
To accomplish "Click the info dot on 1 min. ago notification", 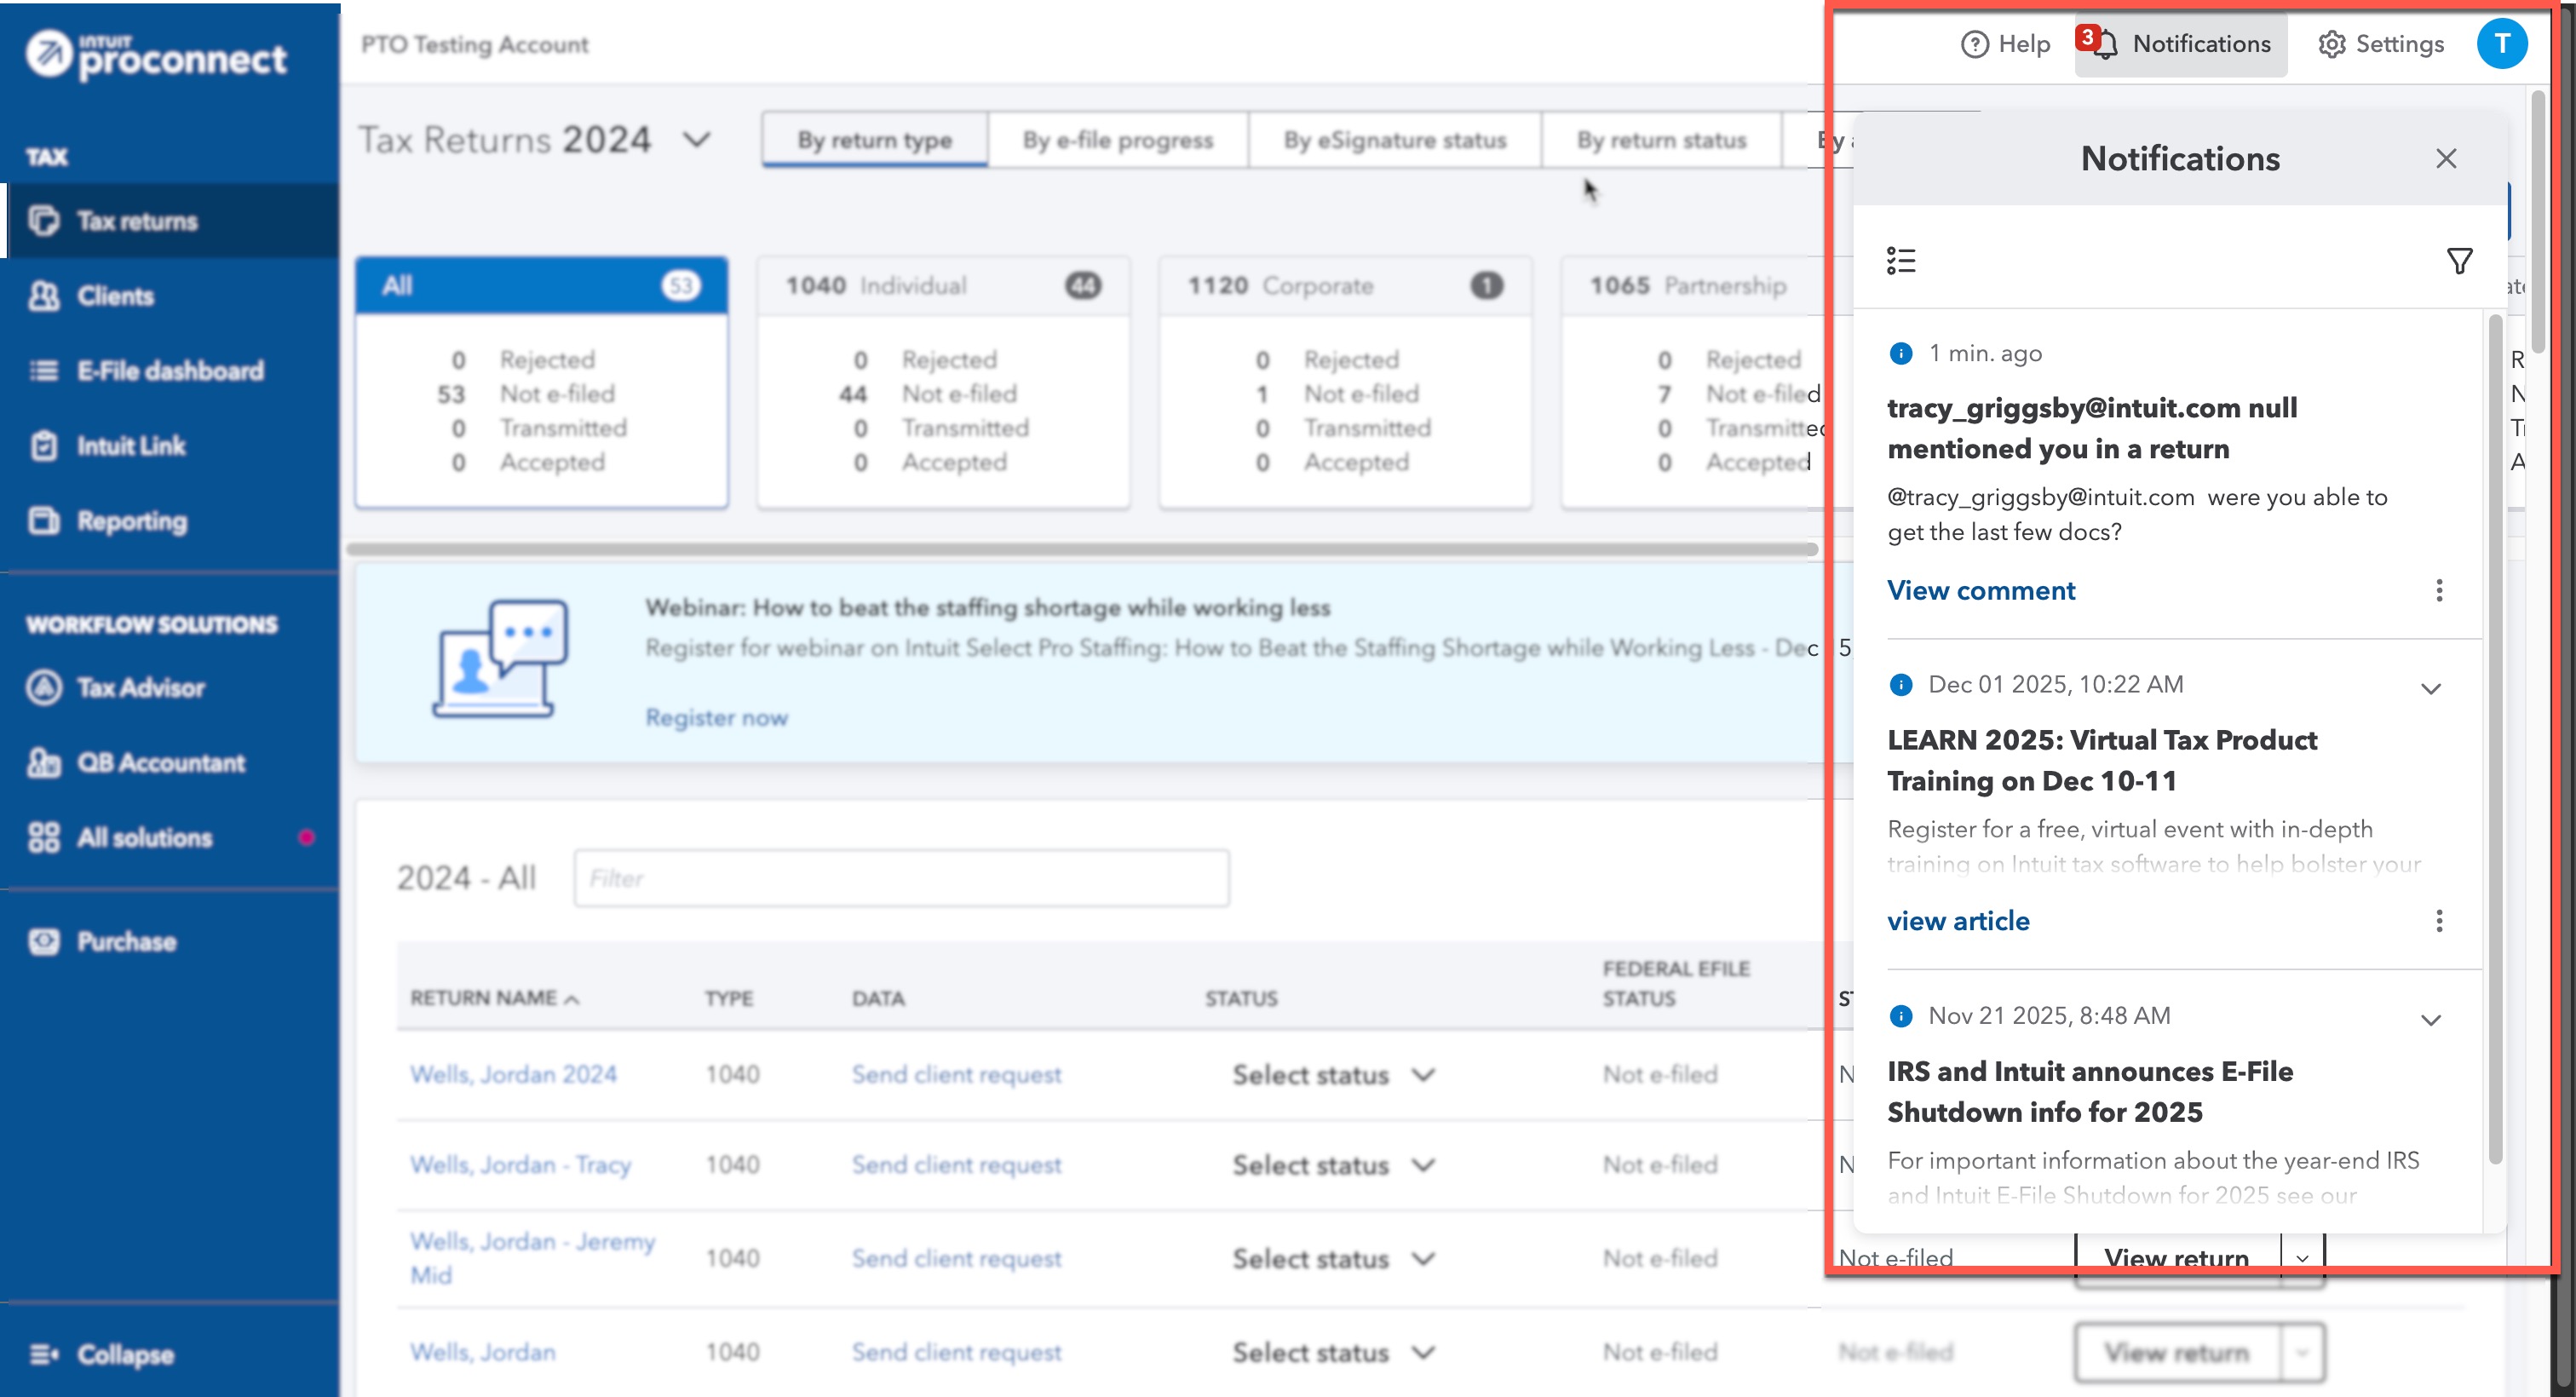I will click(1900, 353).
